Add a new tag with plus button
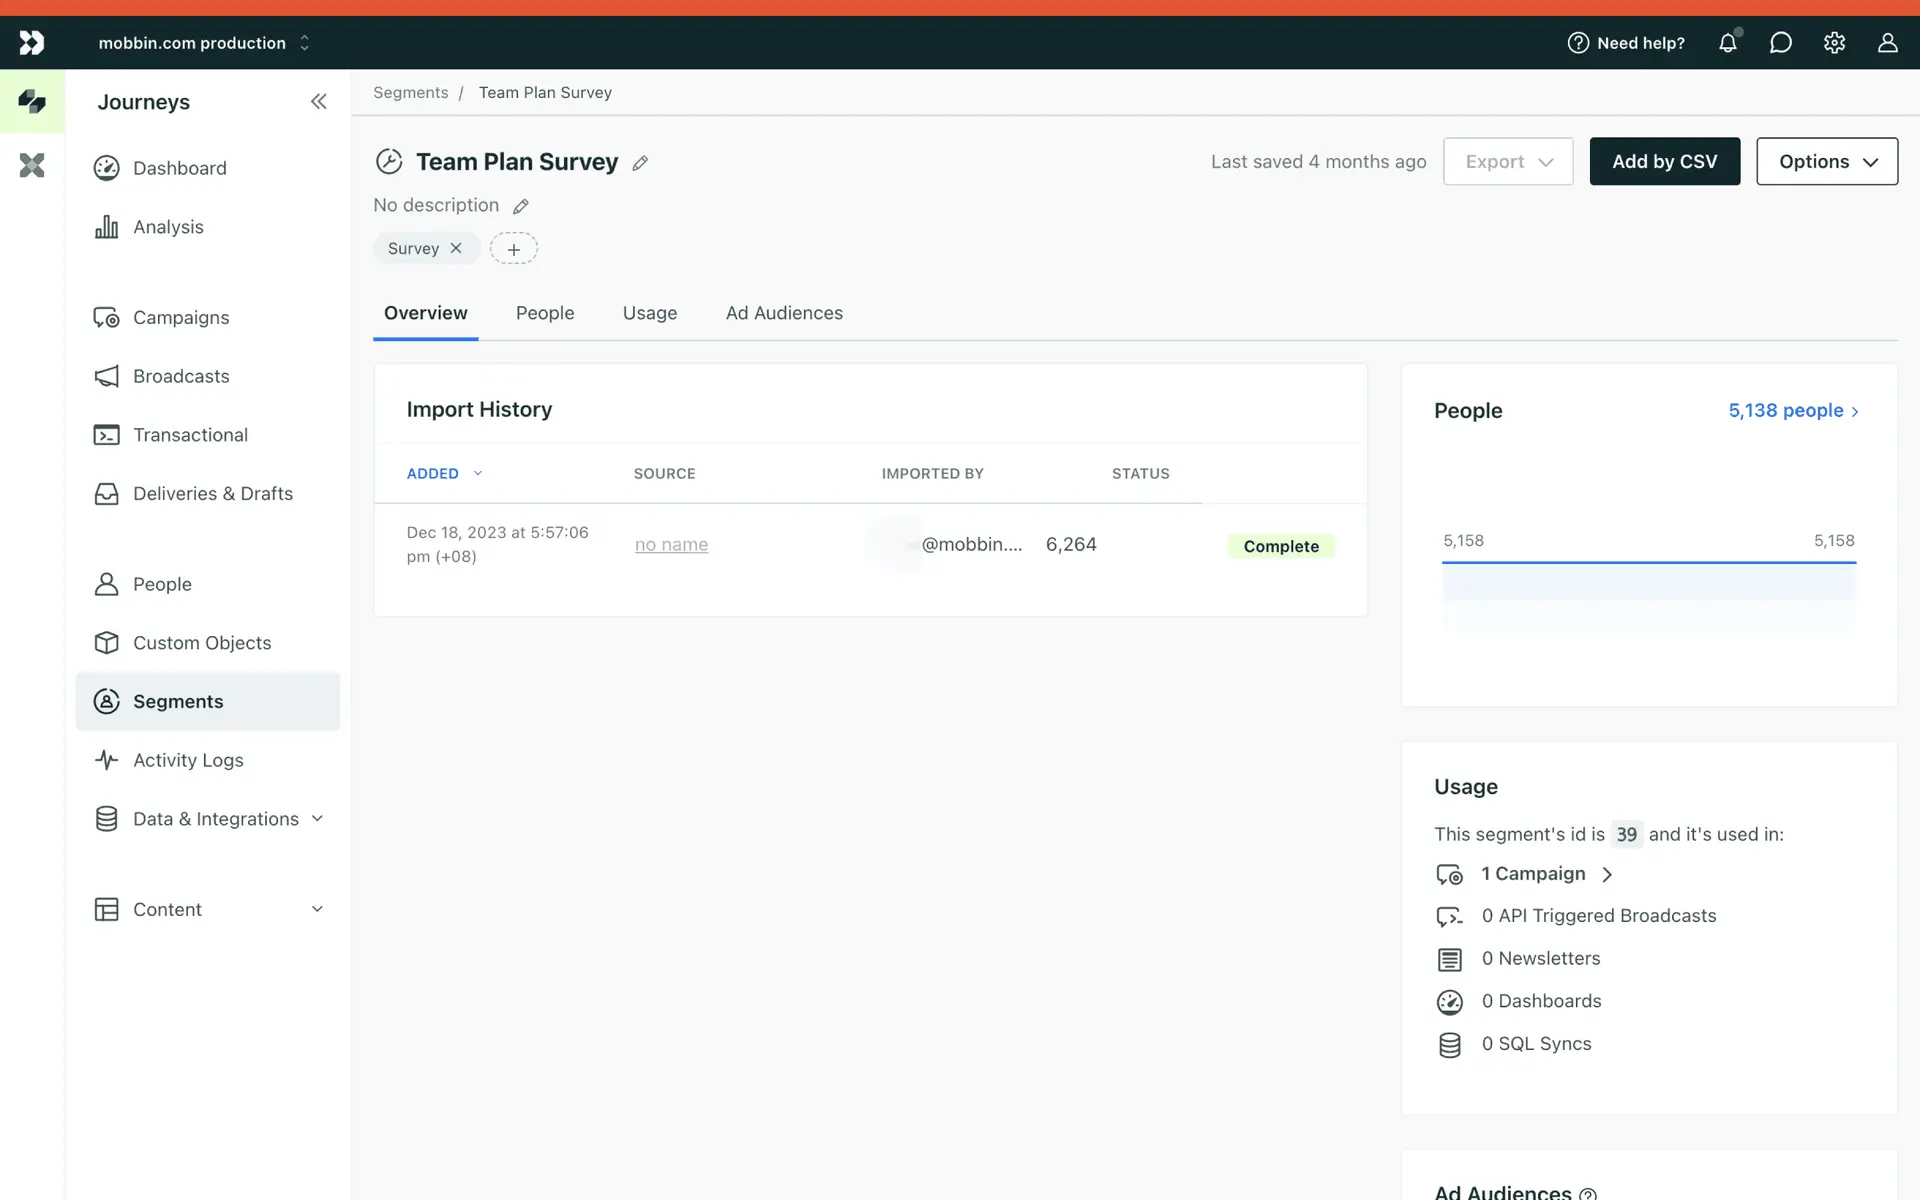Image resolution: width=1920 pixels, height=1200 pixels. click(x=513, y=249)
